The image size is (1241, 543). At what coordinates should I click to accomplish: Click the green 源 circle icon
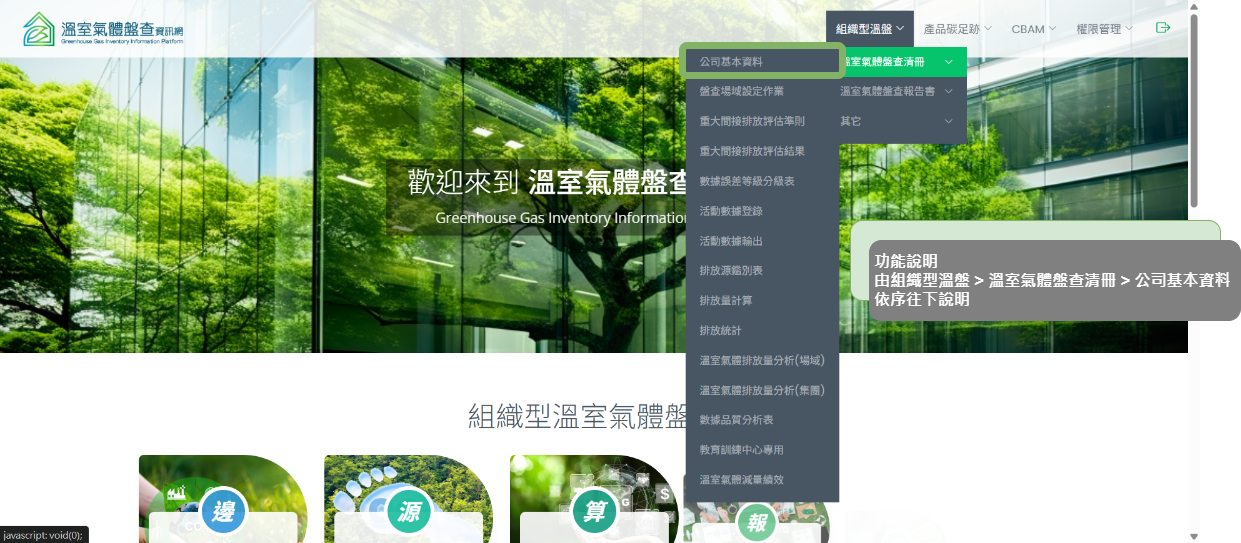[x=408, y=512]
